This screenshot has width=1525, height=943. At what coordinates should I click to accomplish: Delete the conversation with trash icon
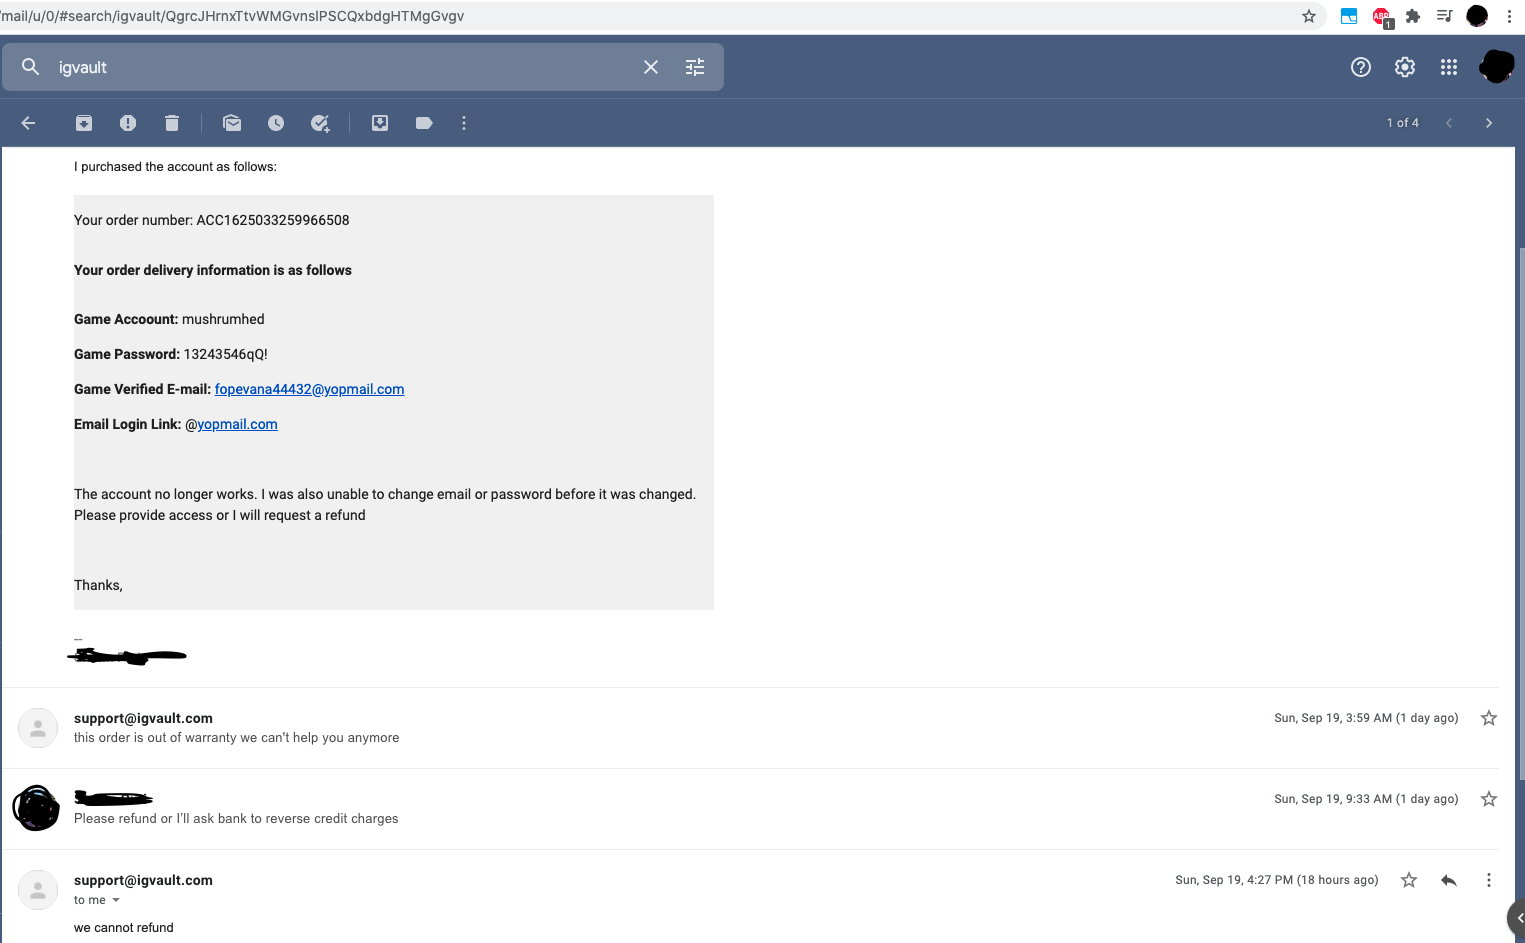tap(172, 123)
